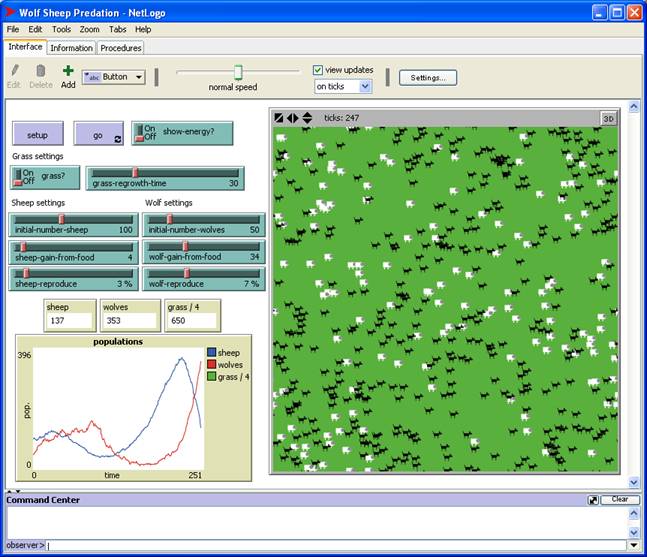
Task: Click the interface scrollbar up arrow
Action: click(634, 106)
